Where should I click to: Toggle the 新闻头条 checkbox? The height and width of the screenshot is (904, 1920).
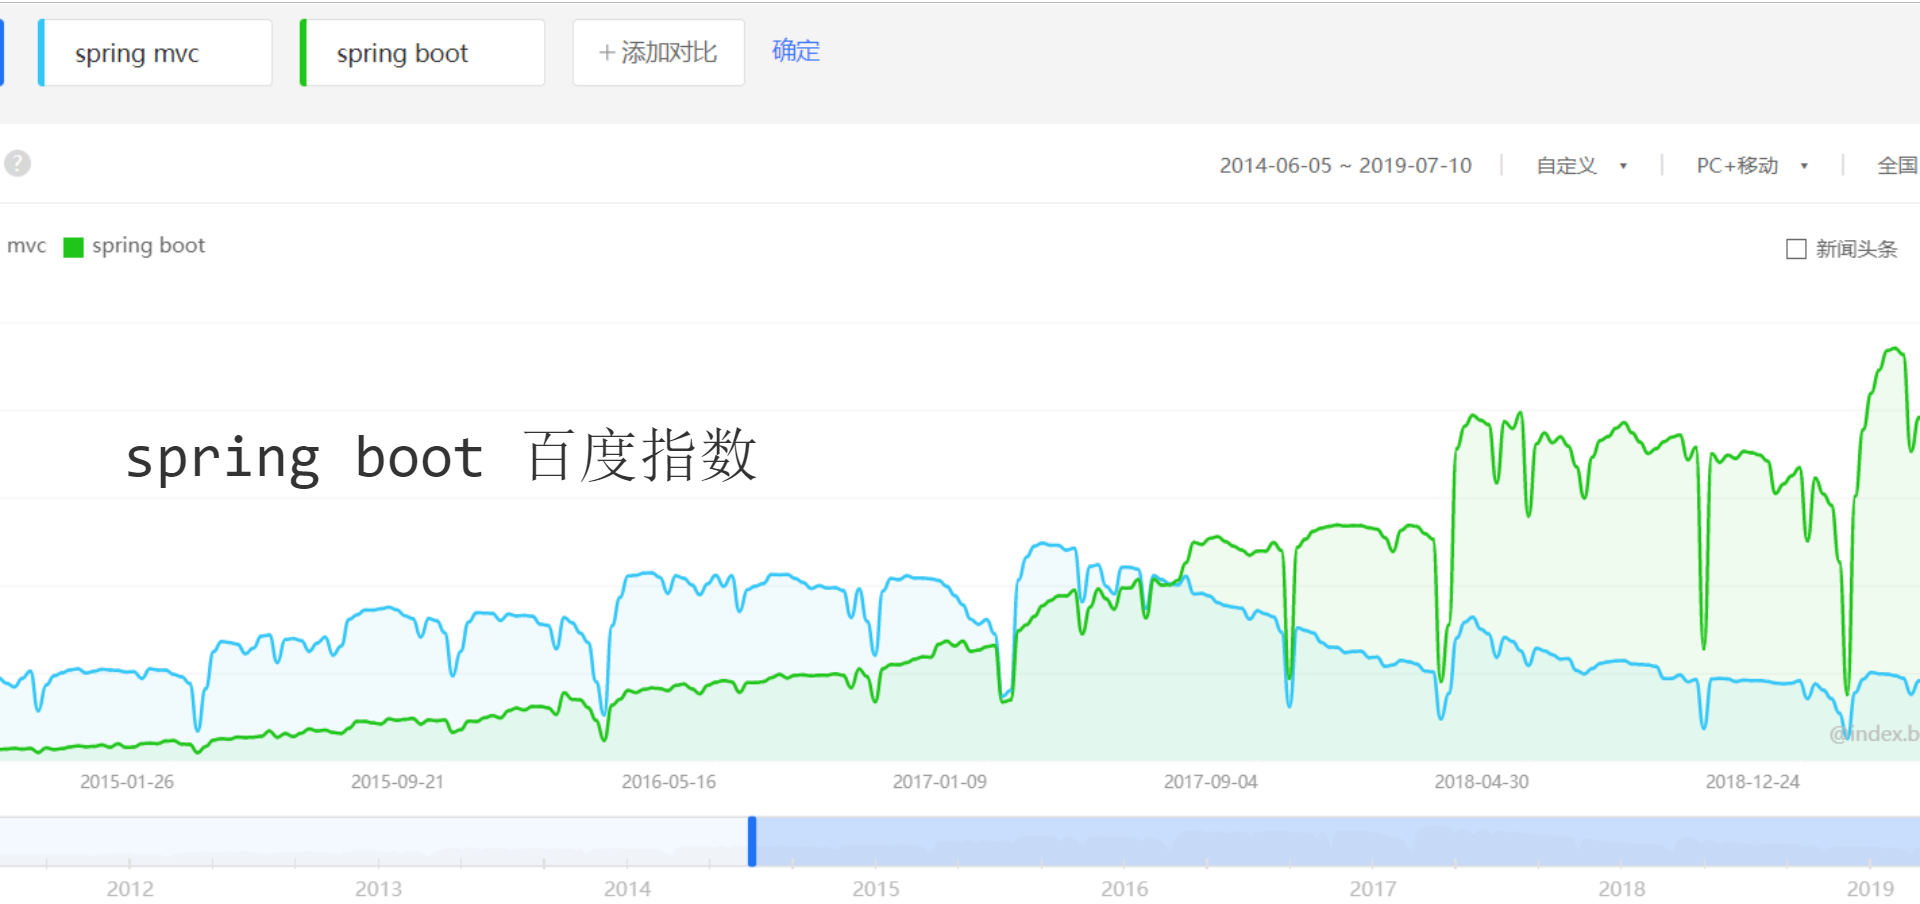click(x=1796, y=249)
